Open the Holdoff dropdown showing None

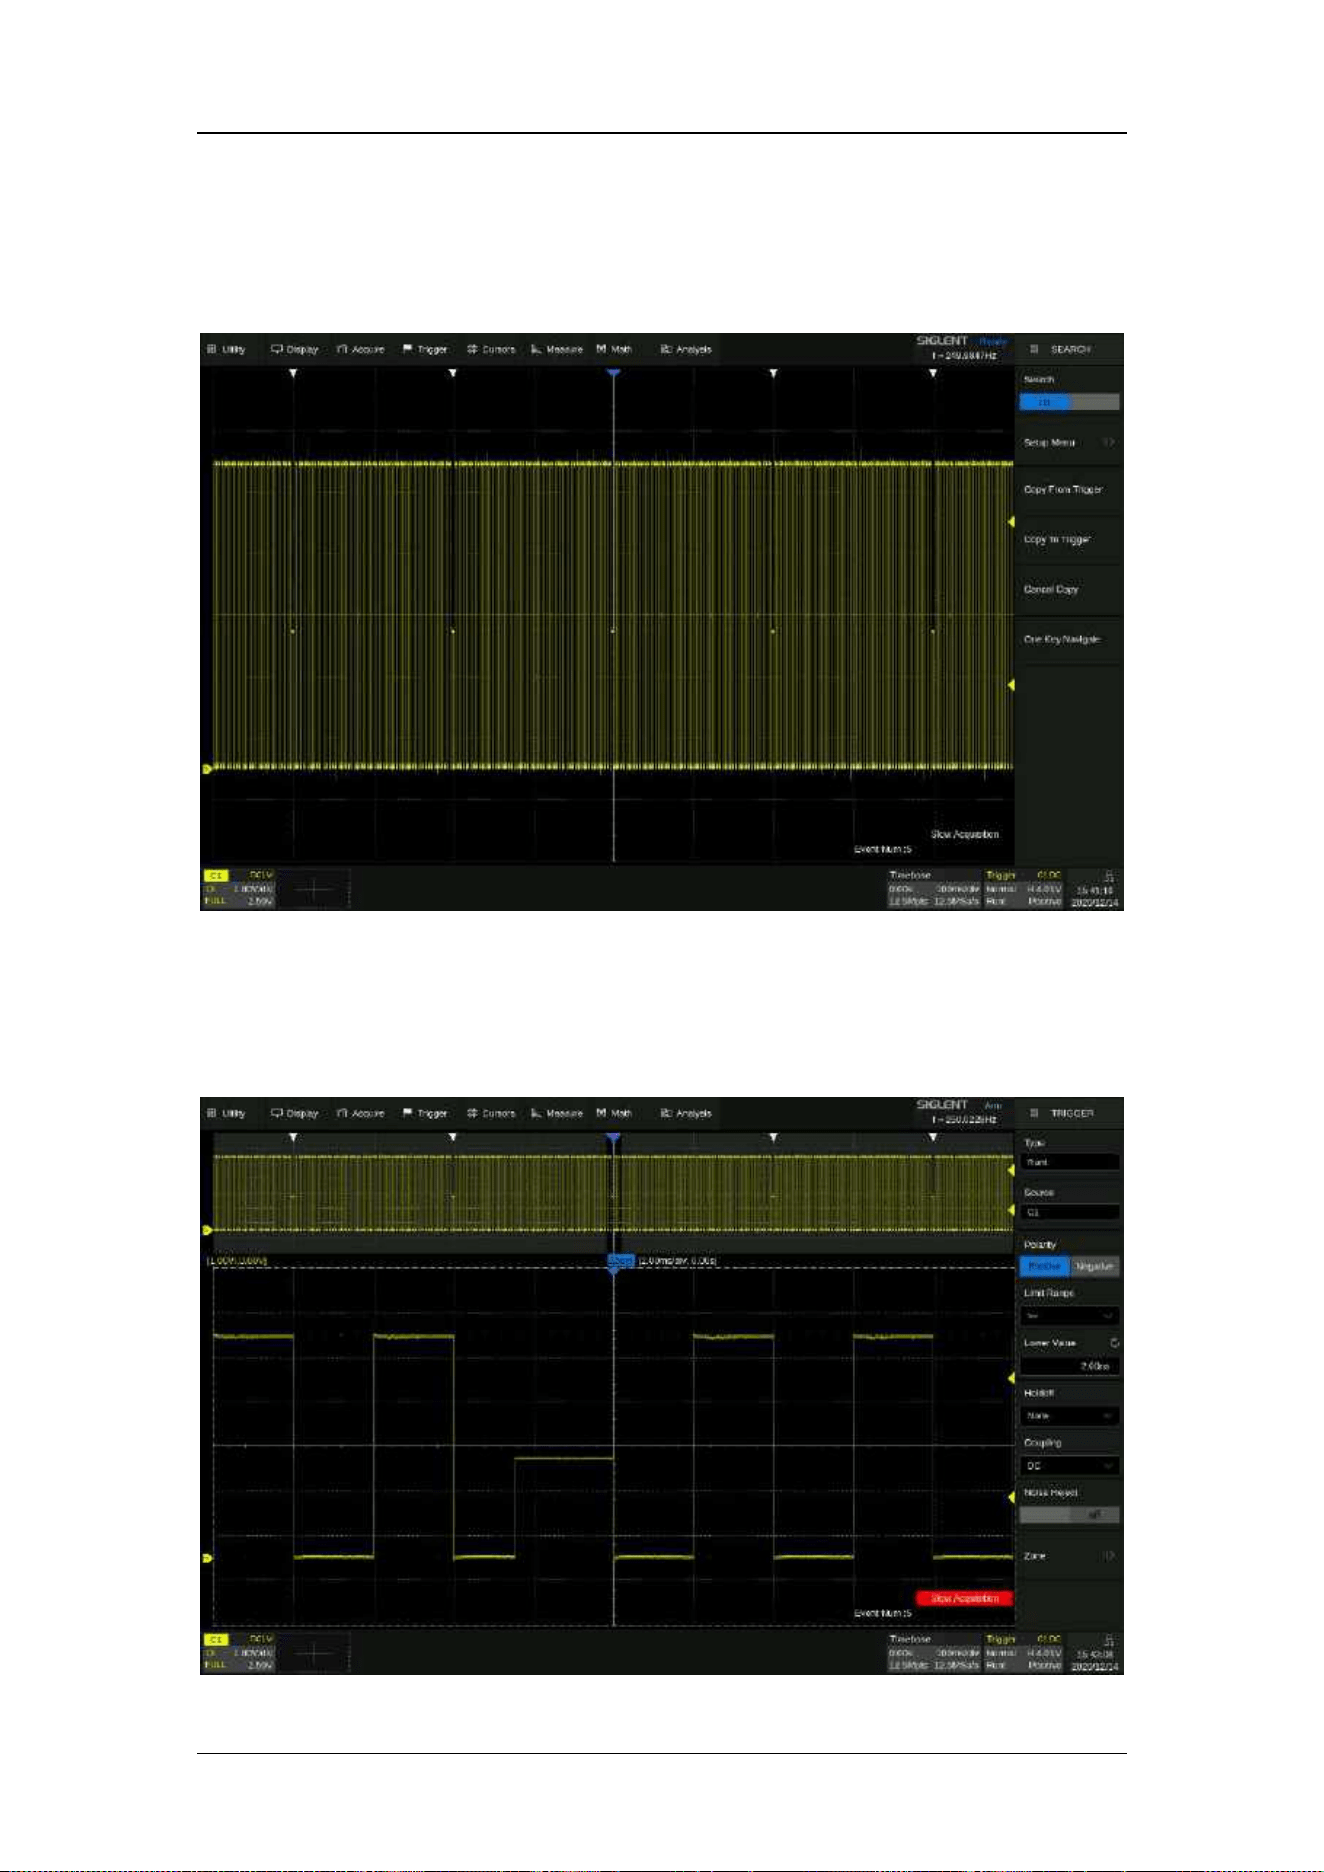(1069, 1416)
